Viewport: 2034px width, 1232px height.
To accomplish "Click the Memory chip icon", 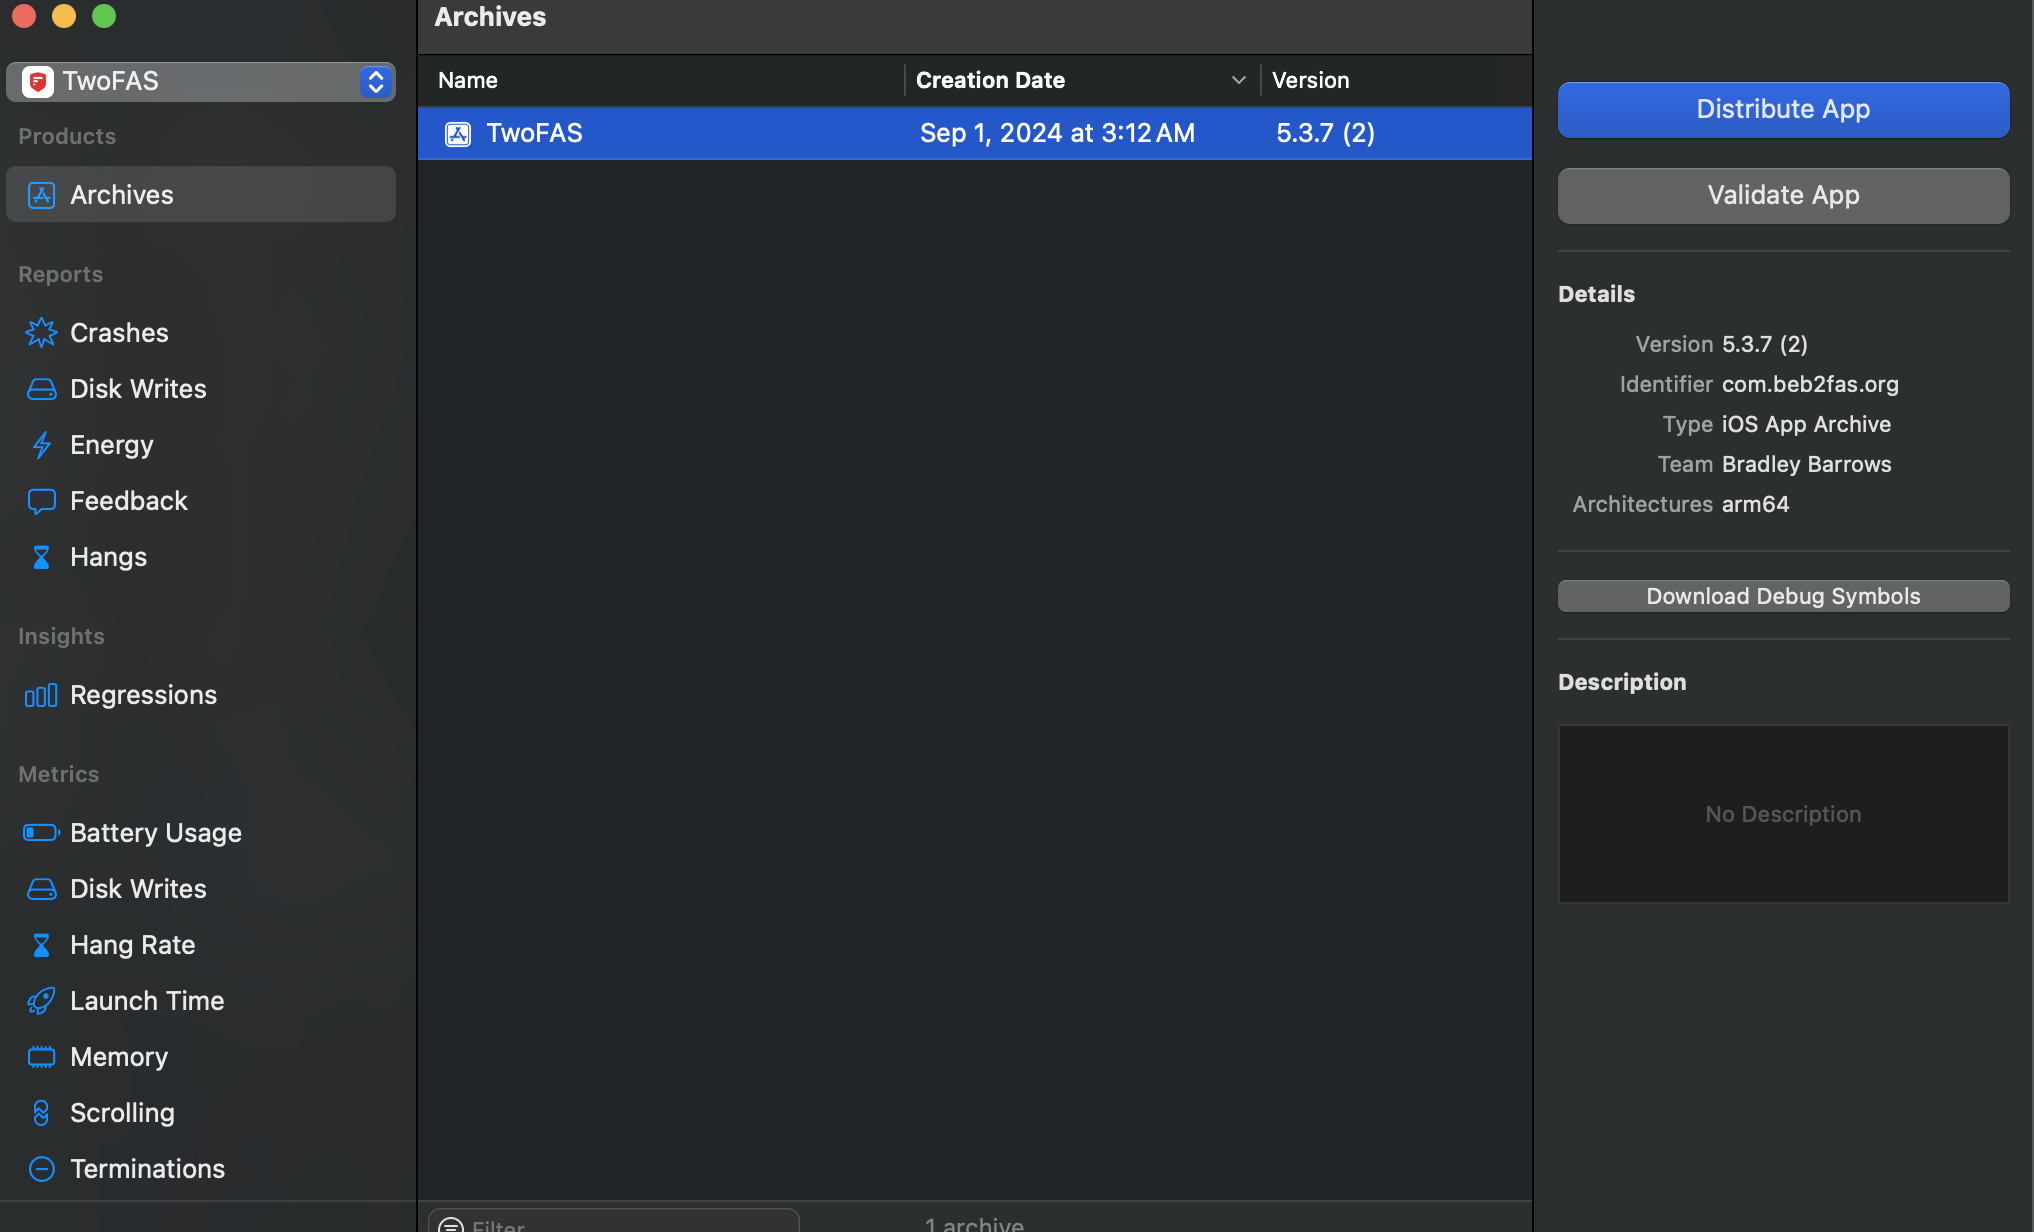I will (41, 1057).
